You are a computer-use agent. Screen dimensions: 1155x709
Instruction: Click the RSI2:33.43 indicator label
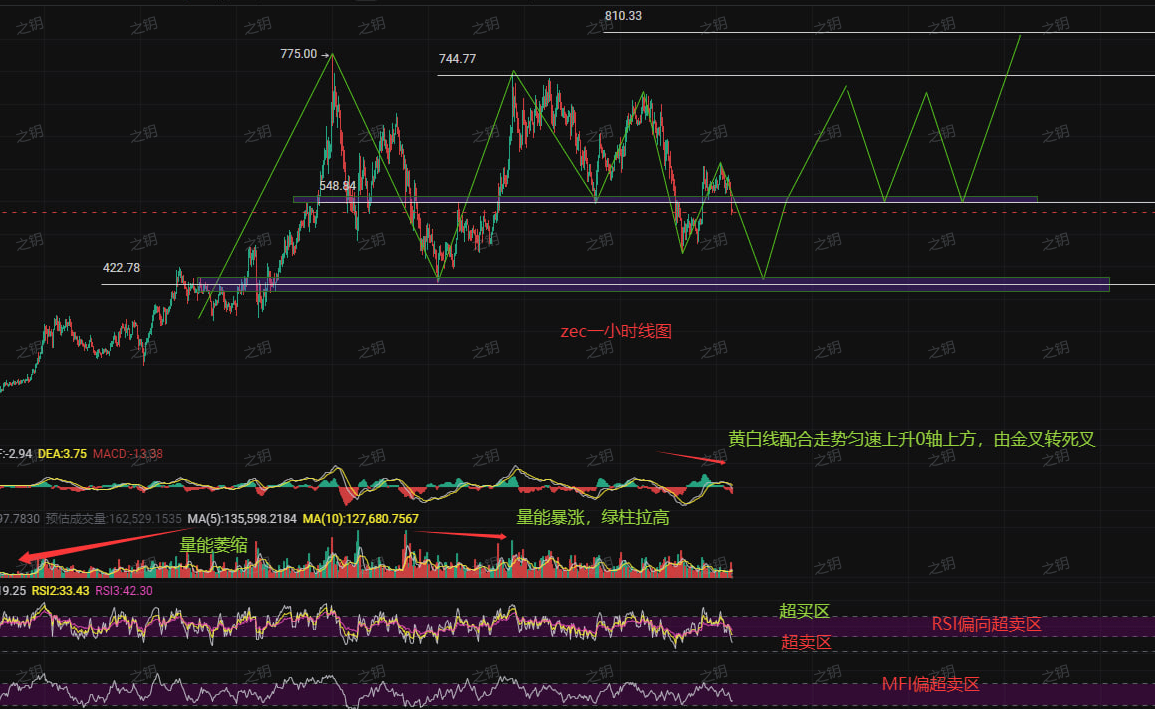pyautogui.click(x=61, y=591)
